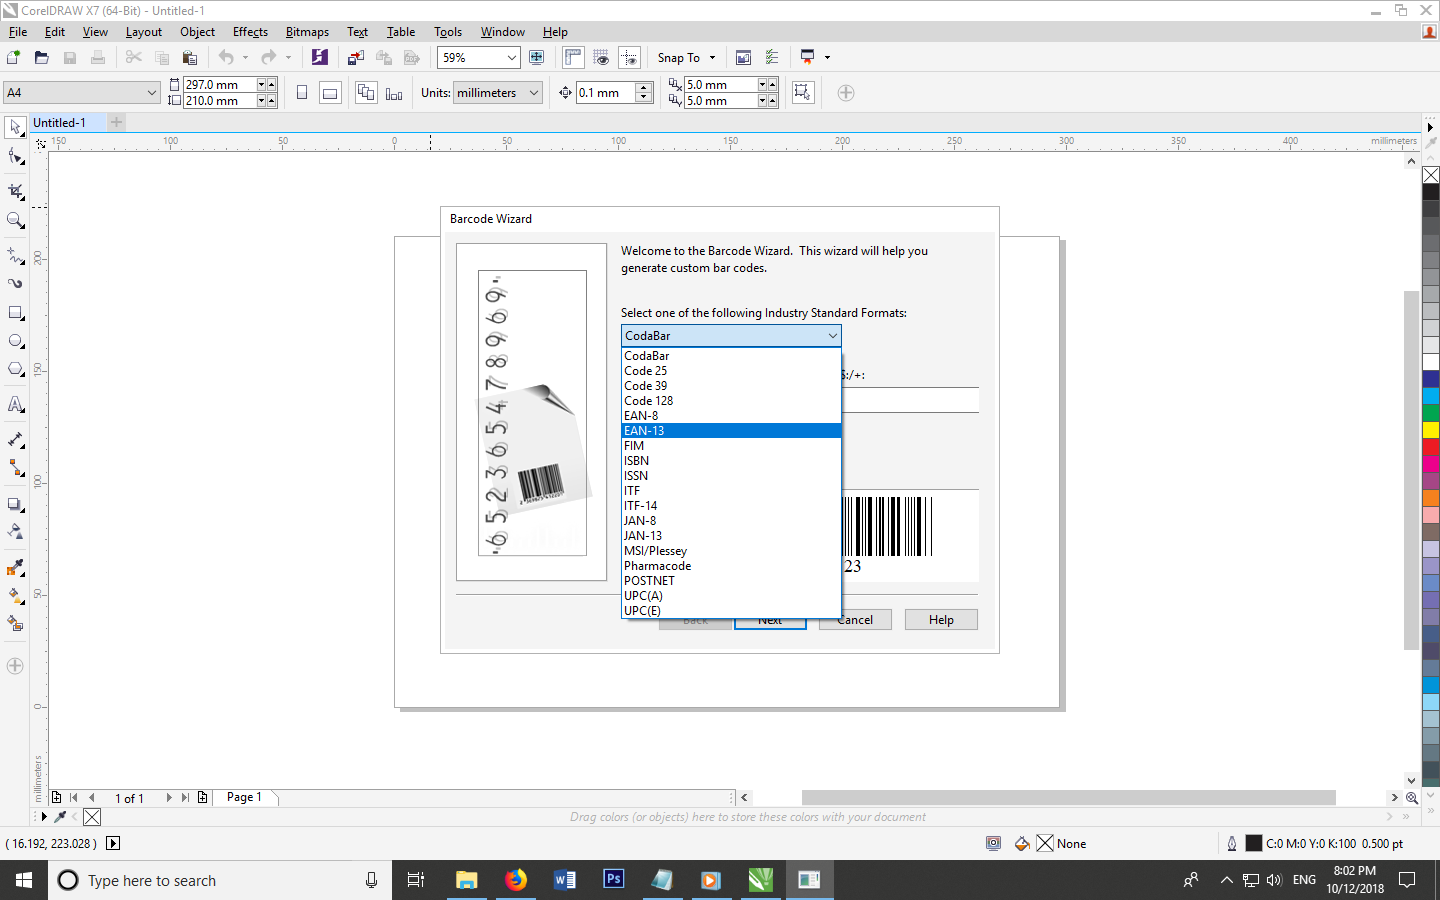Click the Open folder icon in toolbar

[x=41, y=58]
